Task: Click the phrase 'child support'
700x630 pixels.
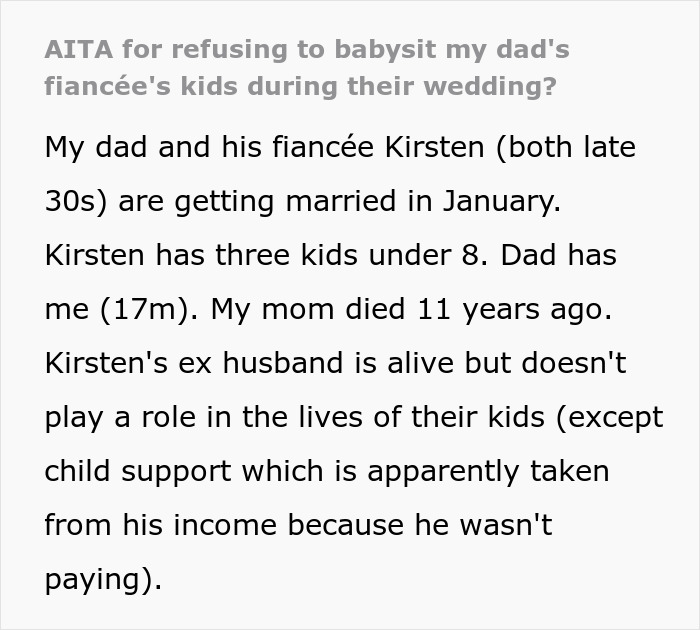Action: [139, 471]
